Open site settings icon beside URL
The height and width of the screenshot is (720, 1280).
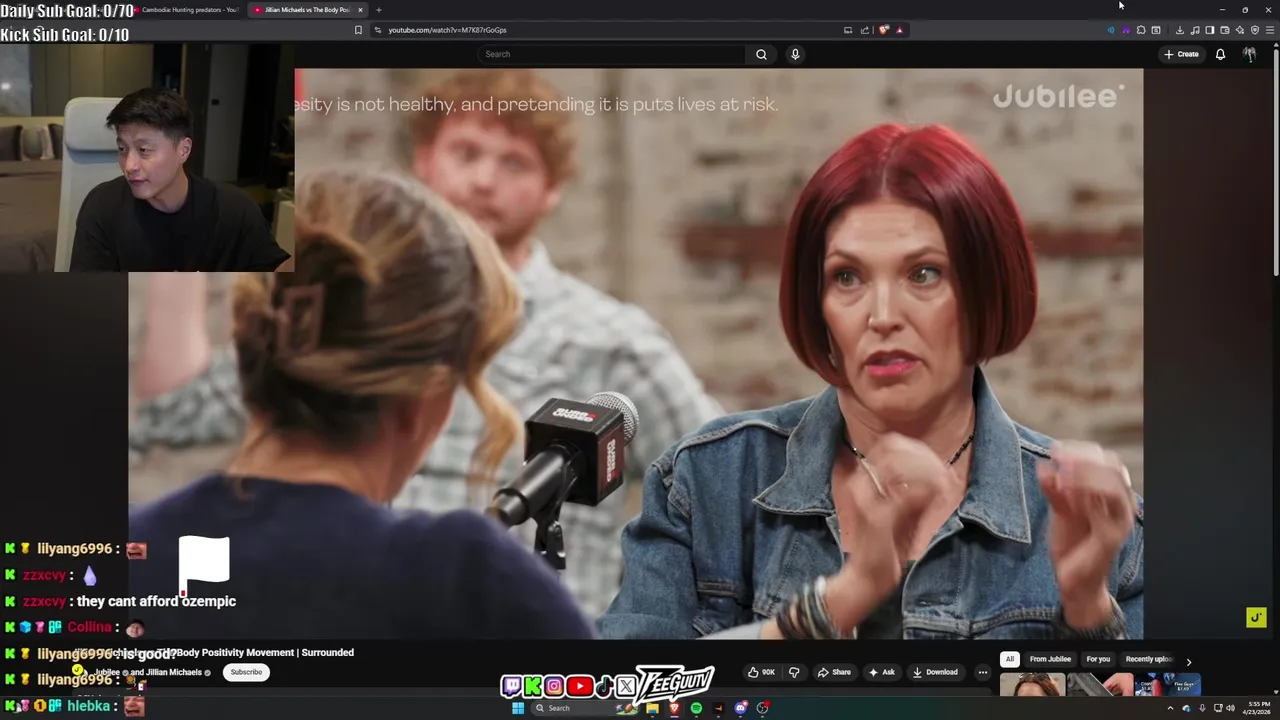pos(377,30)
